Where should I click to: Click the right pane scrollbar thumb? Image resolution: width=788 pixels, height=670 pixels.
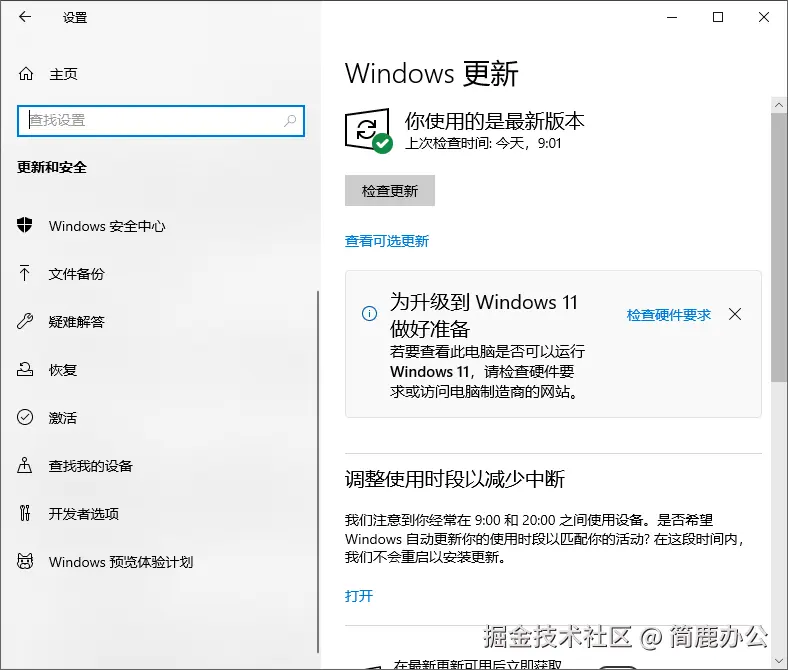[779, 247]
